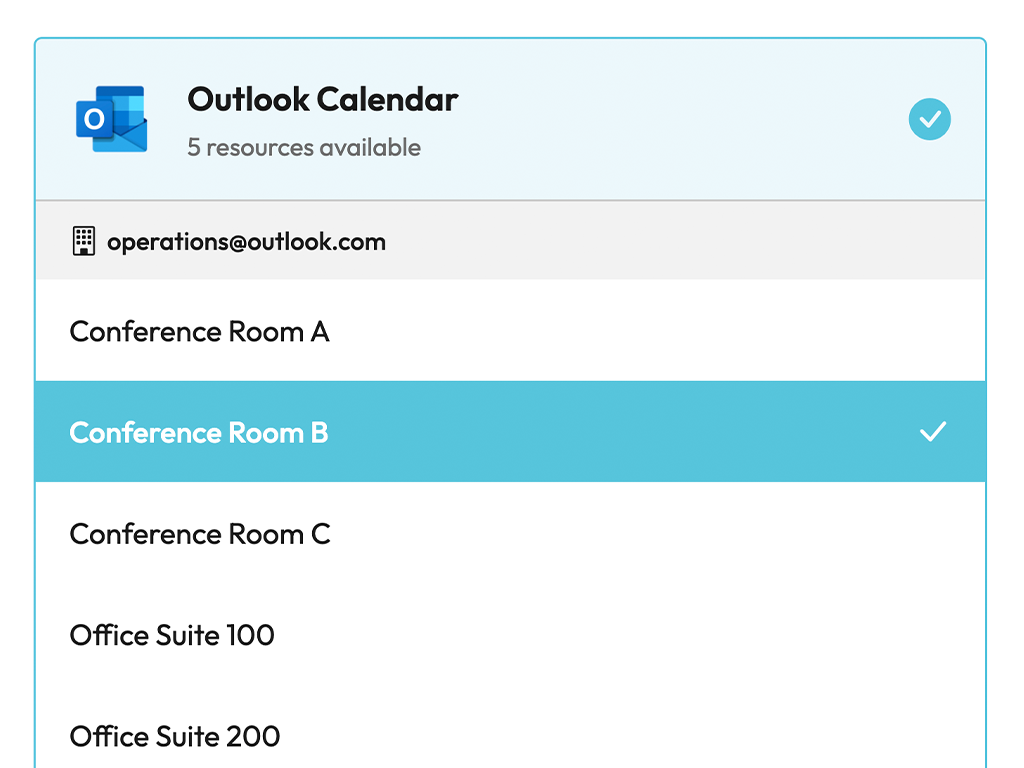This screenshot has height=768, width=1024.
Task: Click the Outlook logo icon
Action: tap(112, 119)
